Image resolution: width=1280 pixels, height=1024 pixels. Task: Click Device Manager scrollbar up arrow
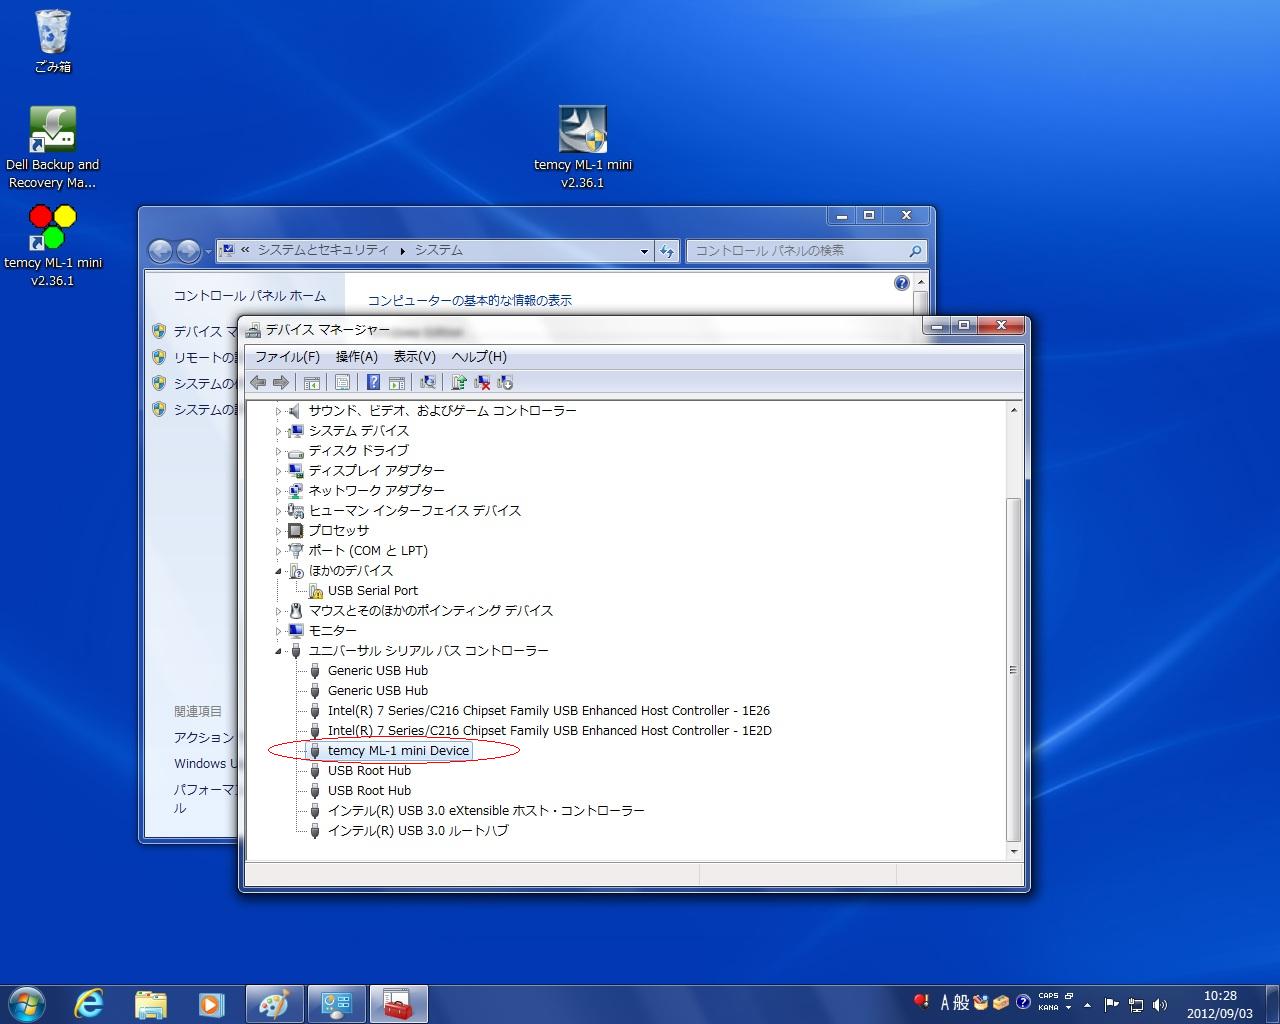[1014, 410]
